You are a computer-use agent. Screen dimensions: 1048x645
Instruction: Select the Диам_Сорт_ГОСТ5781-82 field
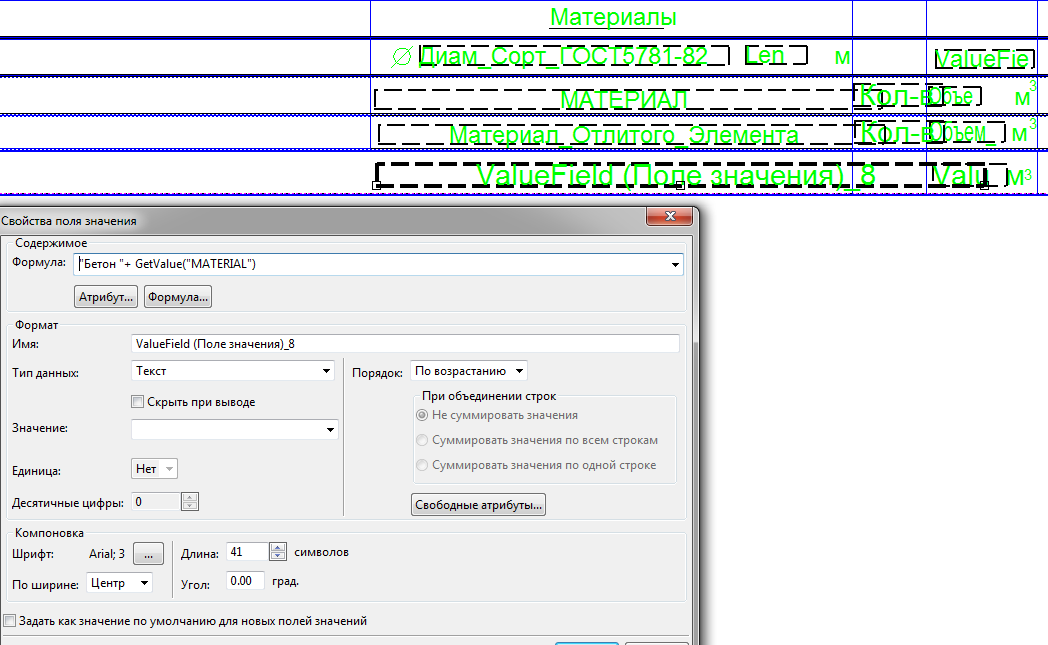562,56
